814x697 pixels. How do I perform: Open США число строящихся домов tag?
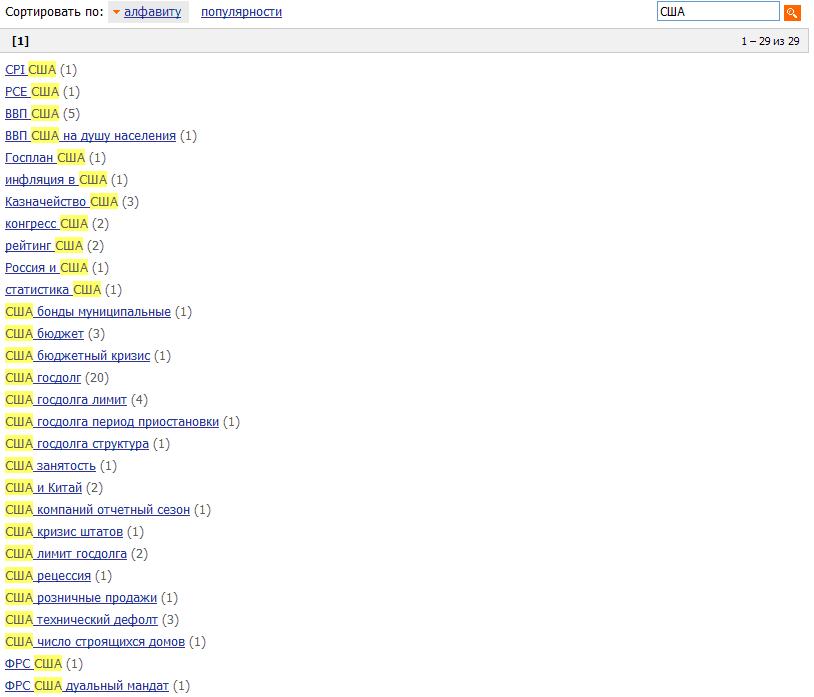point(95,642)
